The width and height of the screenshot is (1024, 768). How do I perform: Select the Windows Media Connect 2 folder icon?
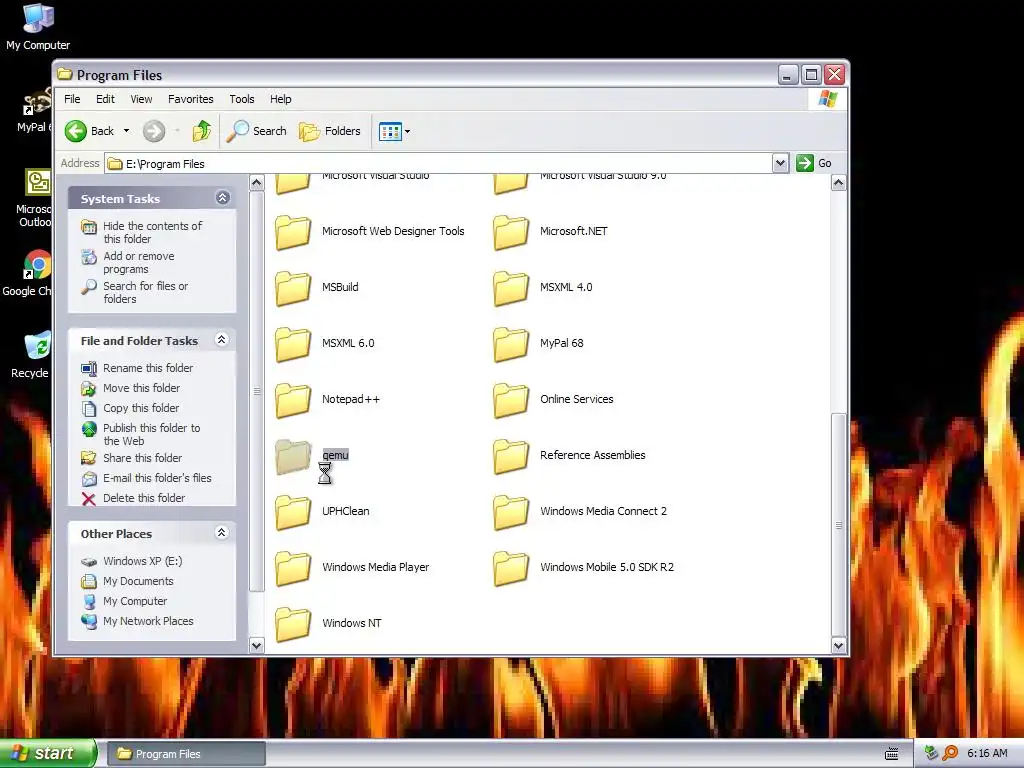511,513
